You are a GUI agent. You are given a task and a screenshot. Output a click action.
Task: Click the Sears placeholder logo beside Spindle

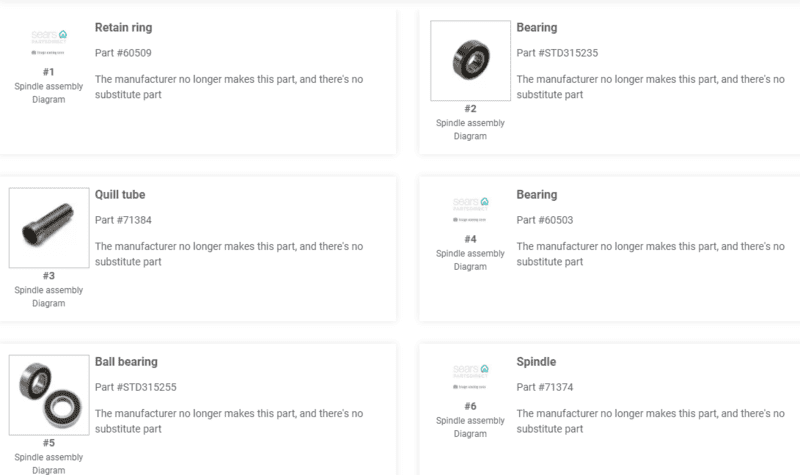(x=470, y=377)
